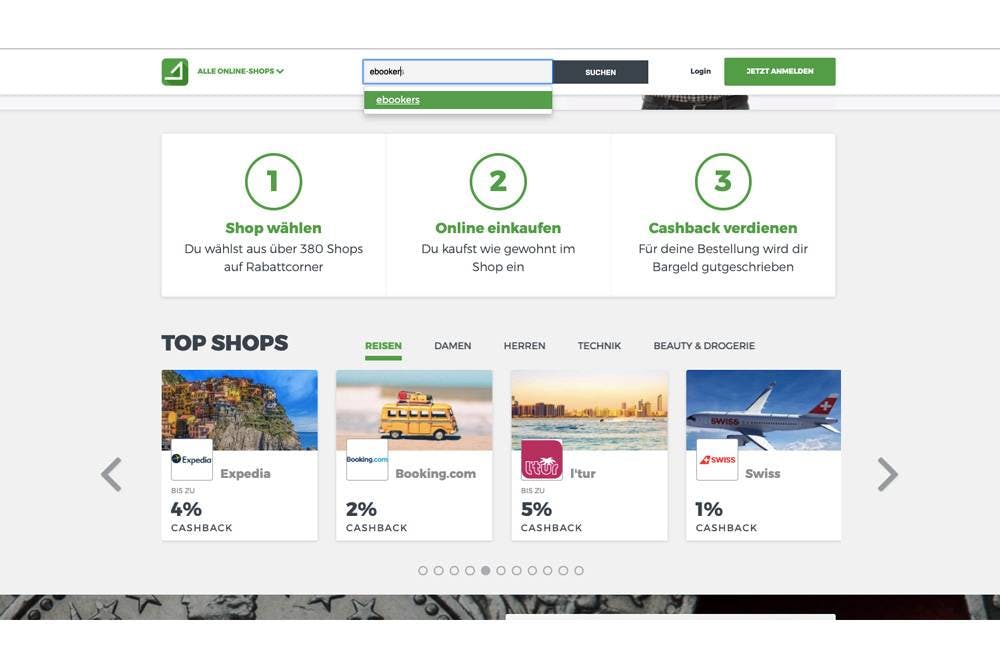The image size is (1000, 667).
Task: Open the Technik tab
Action: coord(599,346)
